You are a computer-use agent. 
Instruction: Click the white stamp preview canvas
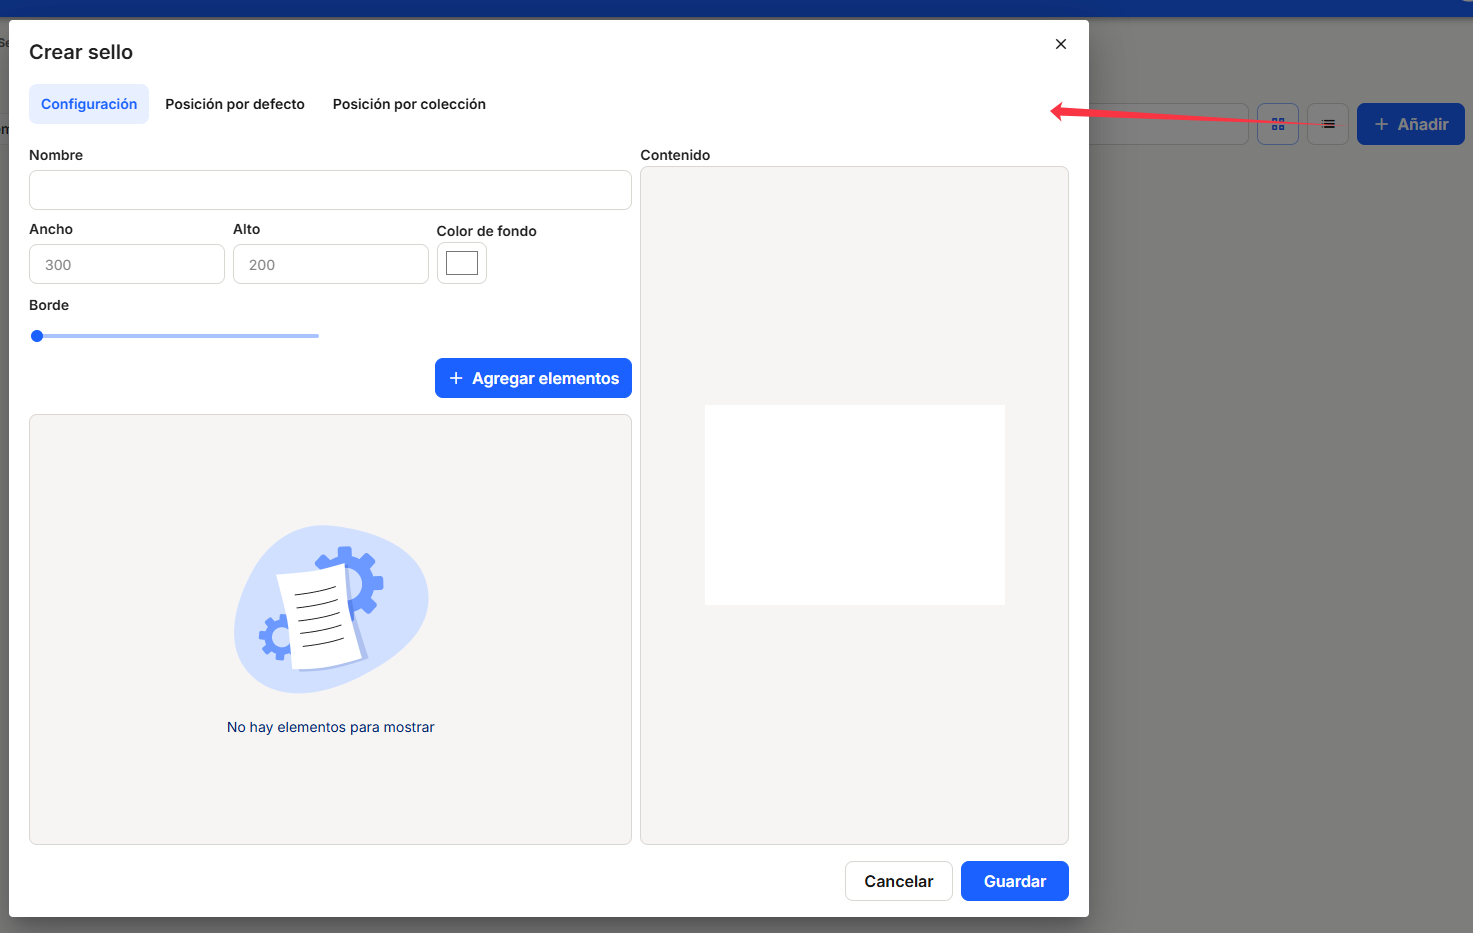click(x=854, y=504)
